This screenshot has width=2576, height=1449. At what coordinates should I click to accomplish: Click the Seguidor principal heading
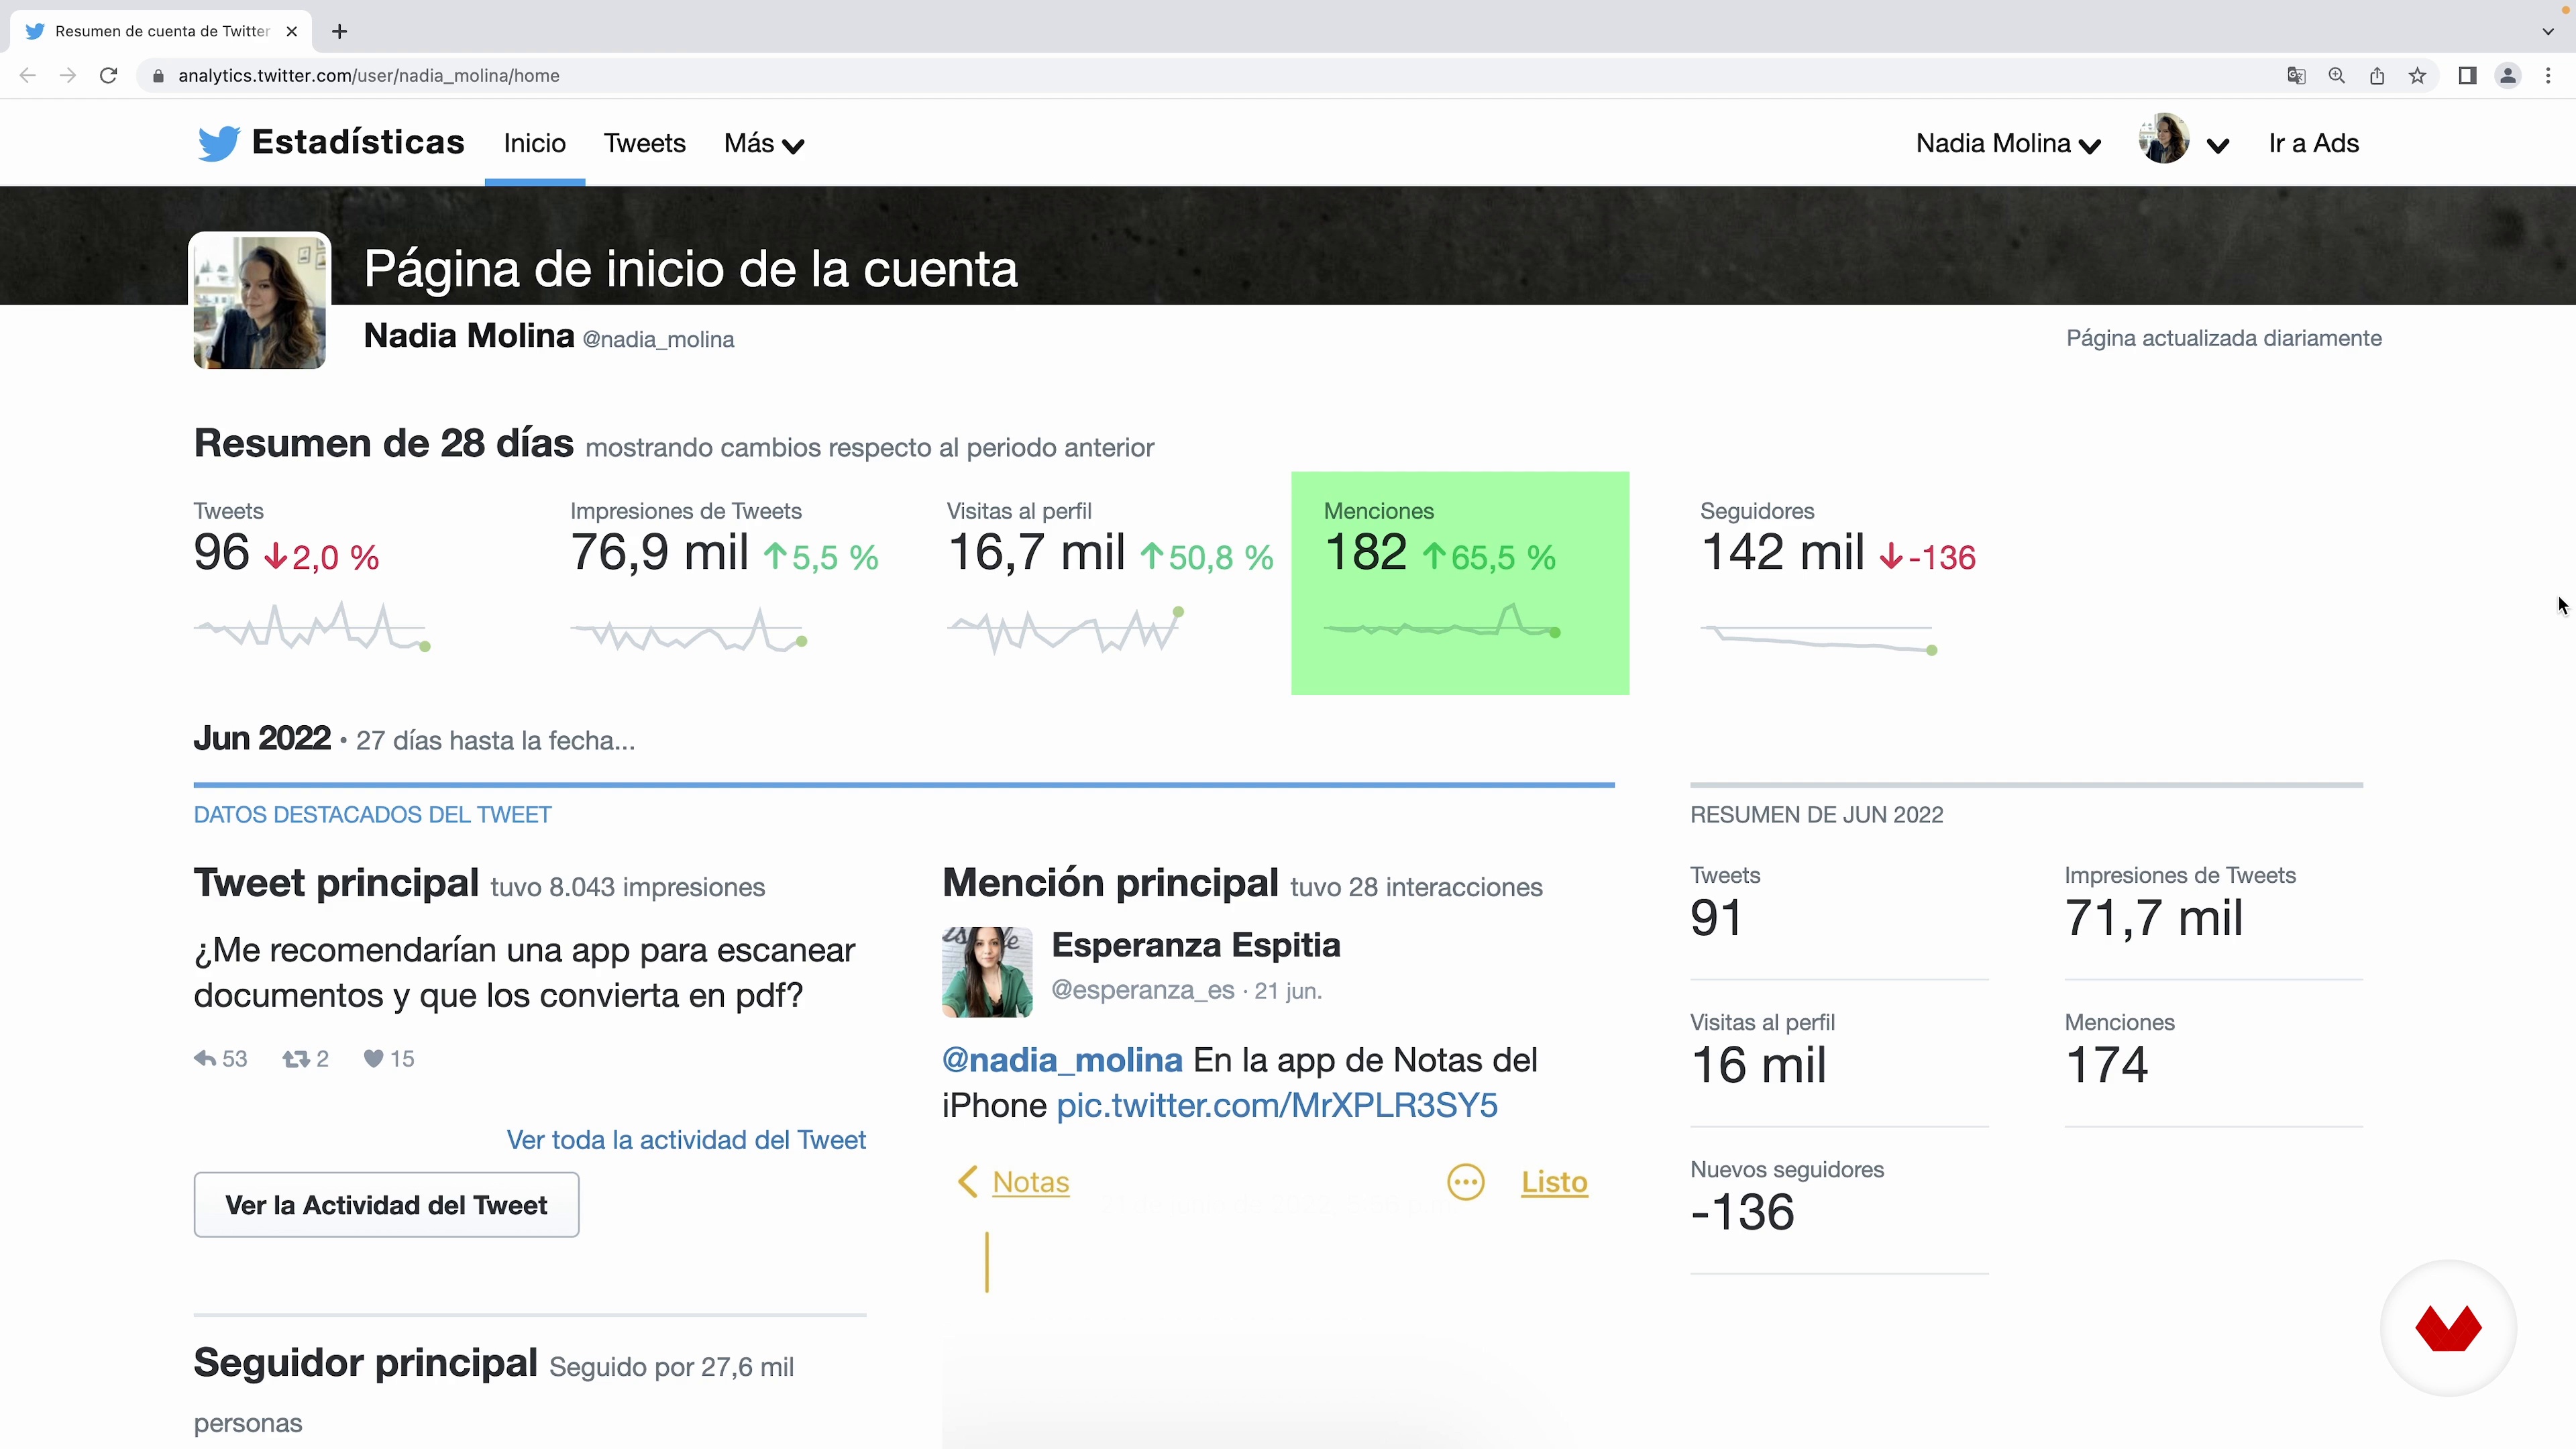366,1363
